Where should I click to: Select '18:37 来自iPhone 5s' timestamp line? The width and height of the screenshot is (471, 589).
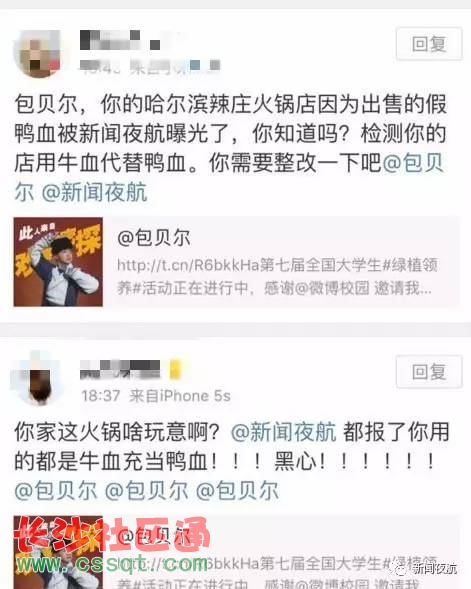coord(156,396)
